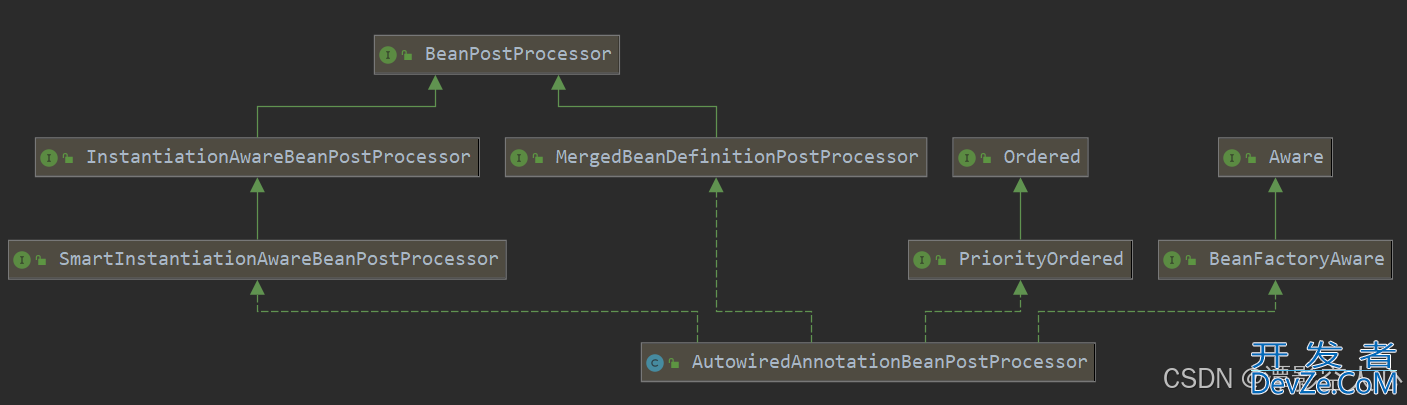The width and height of the screenshot is (1407, 405).
Task: Click class icon of AutowiredAnnotationBeanPostProcessor
Action: click(x=655, y=363)
